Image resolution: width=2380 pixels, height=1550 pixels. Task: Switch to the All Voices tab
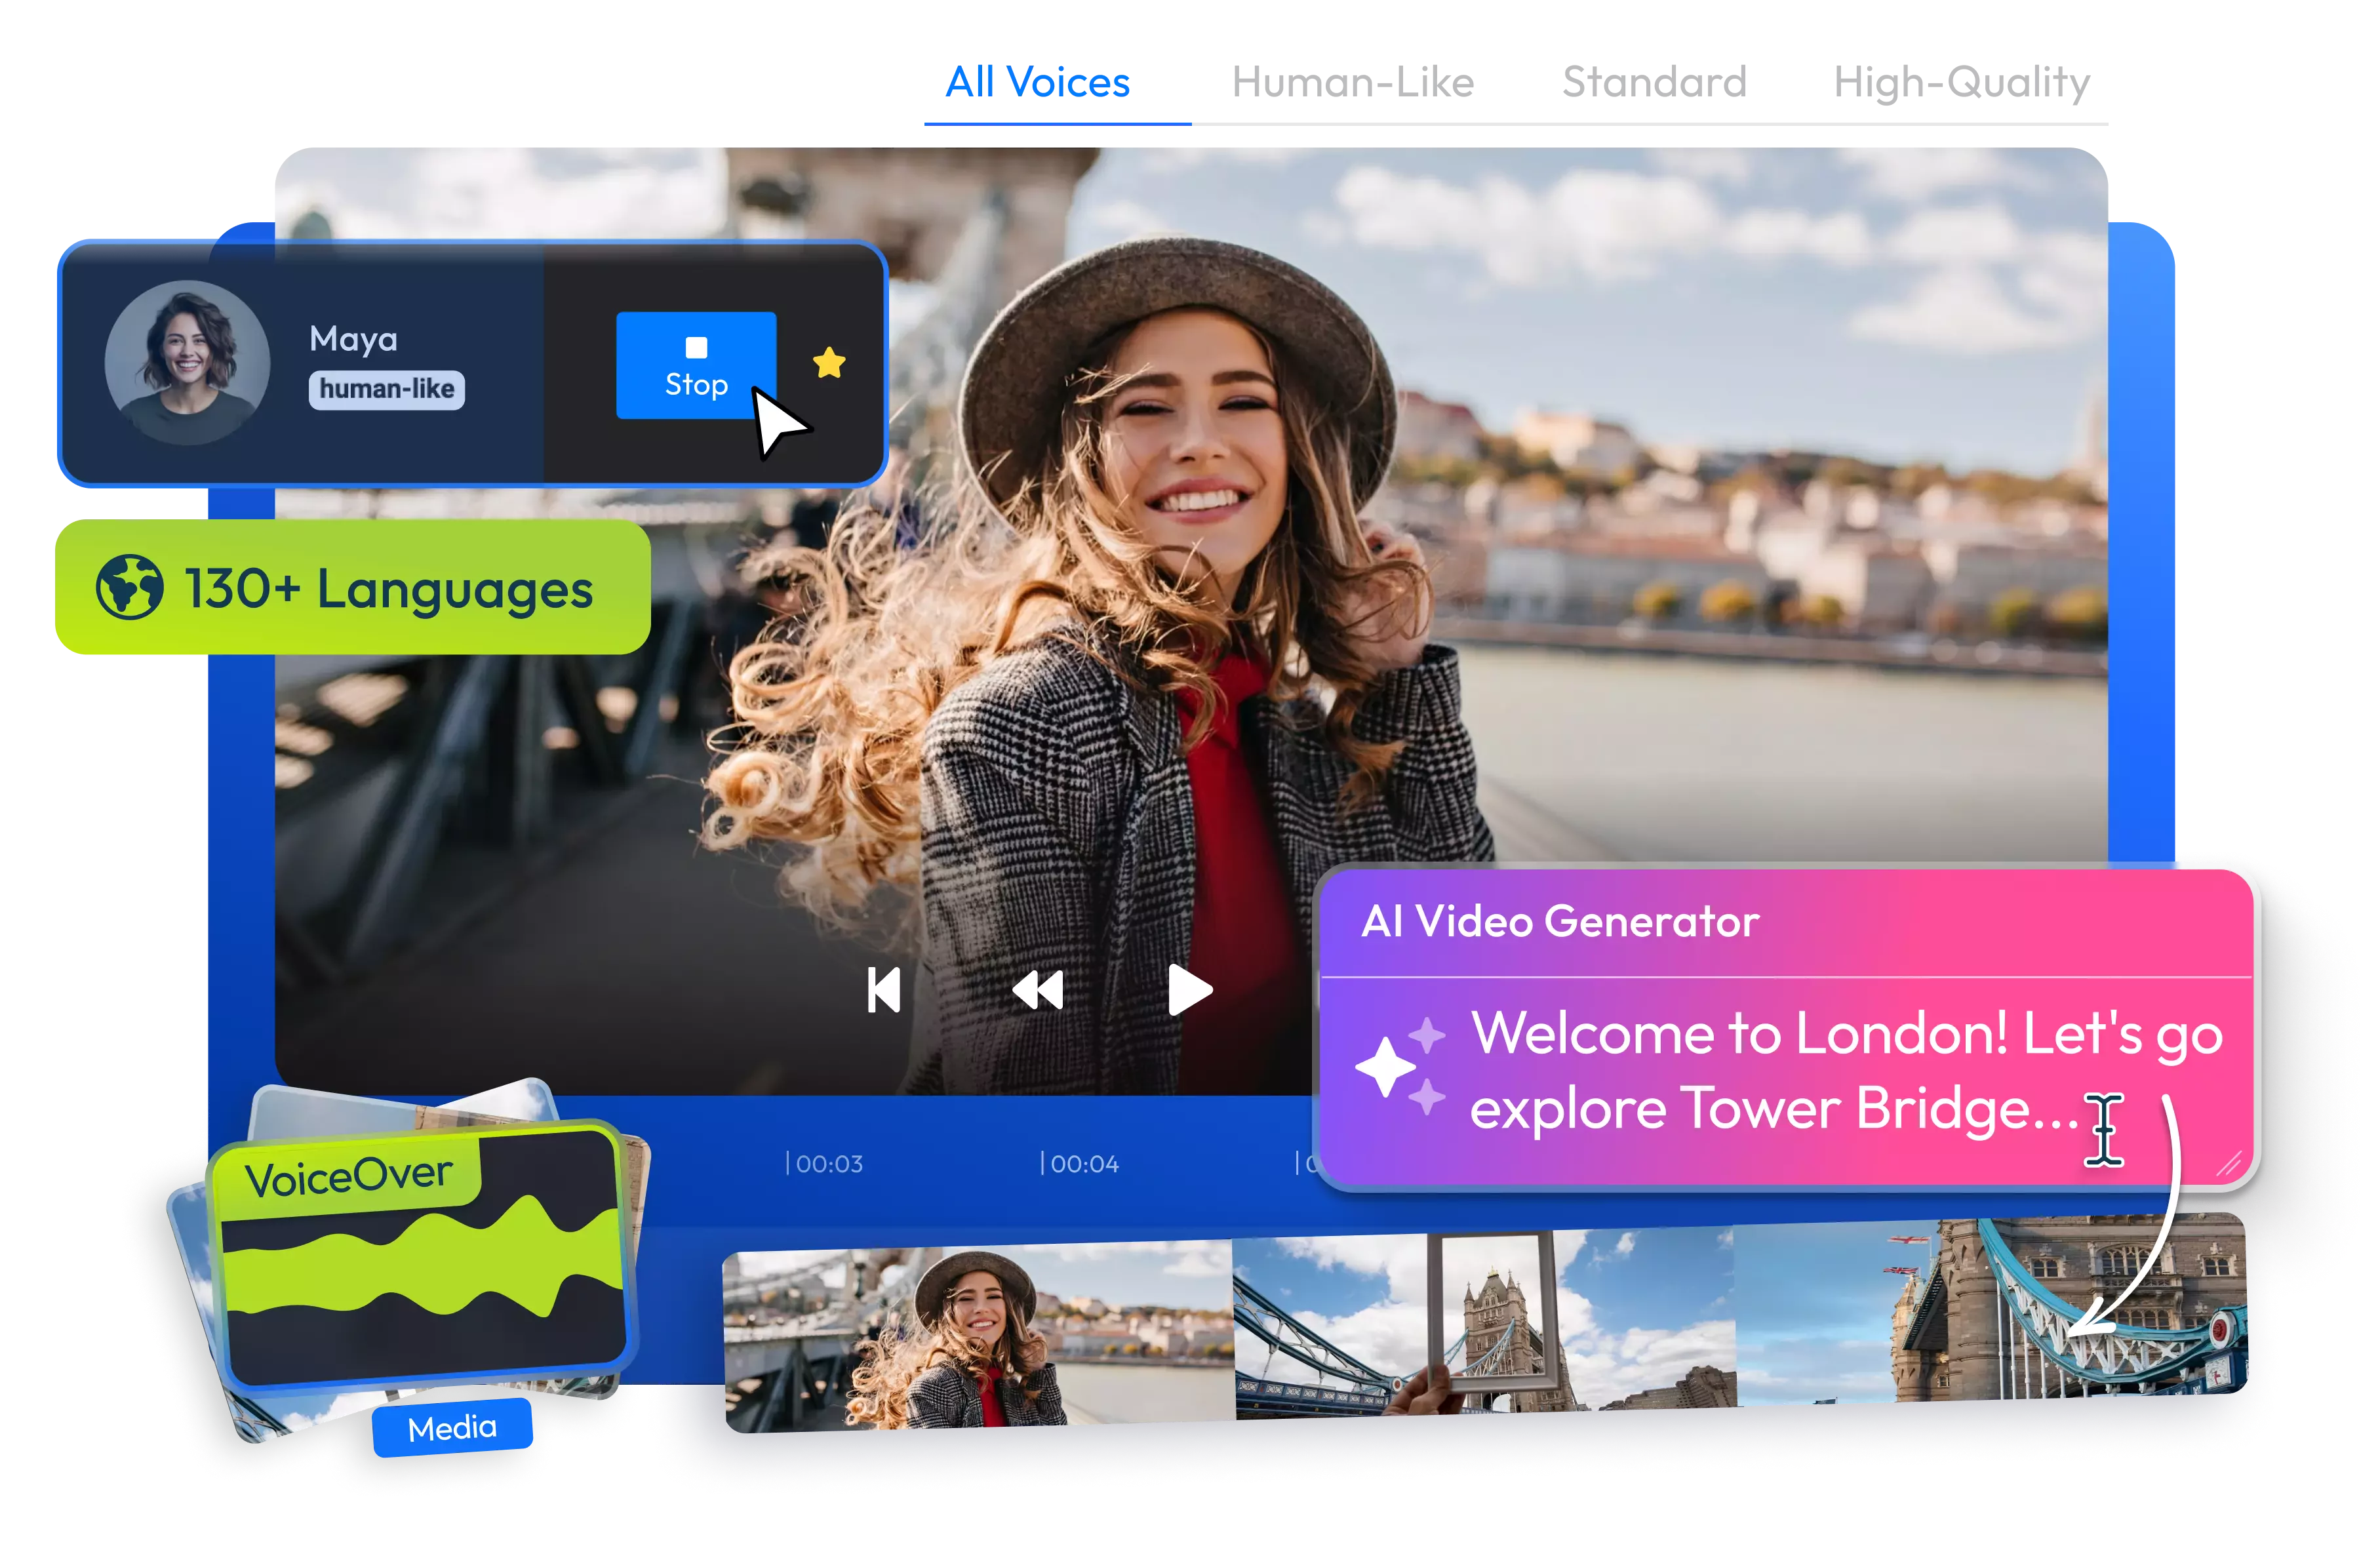(x=1037, y=82)
